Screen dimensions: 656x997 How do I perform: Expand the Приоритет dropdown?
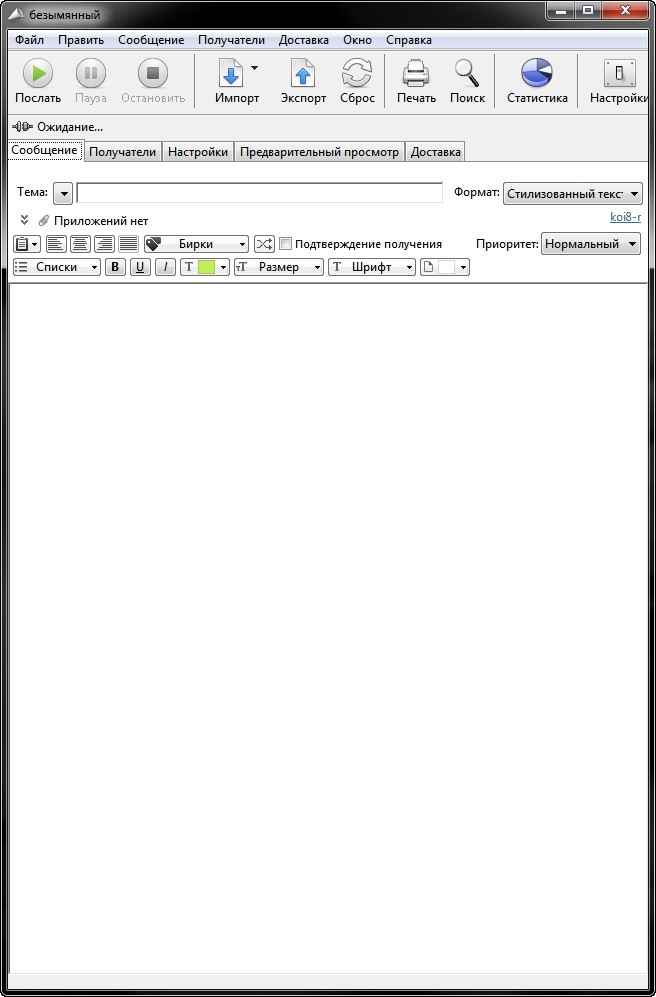(591, 244)
